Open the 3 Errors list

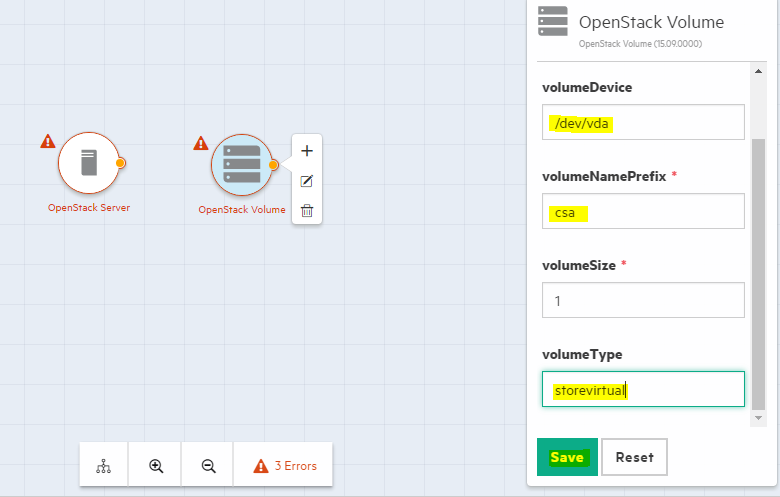click(x=285, y=466)
